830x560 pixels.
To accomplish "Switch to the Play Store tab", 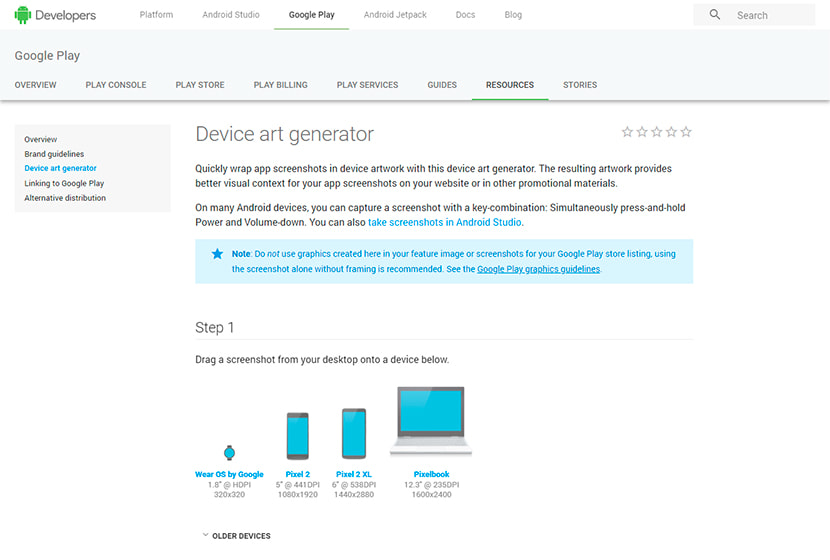I will point(200,85).
